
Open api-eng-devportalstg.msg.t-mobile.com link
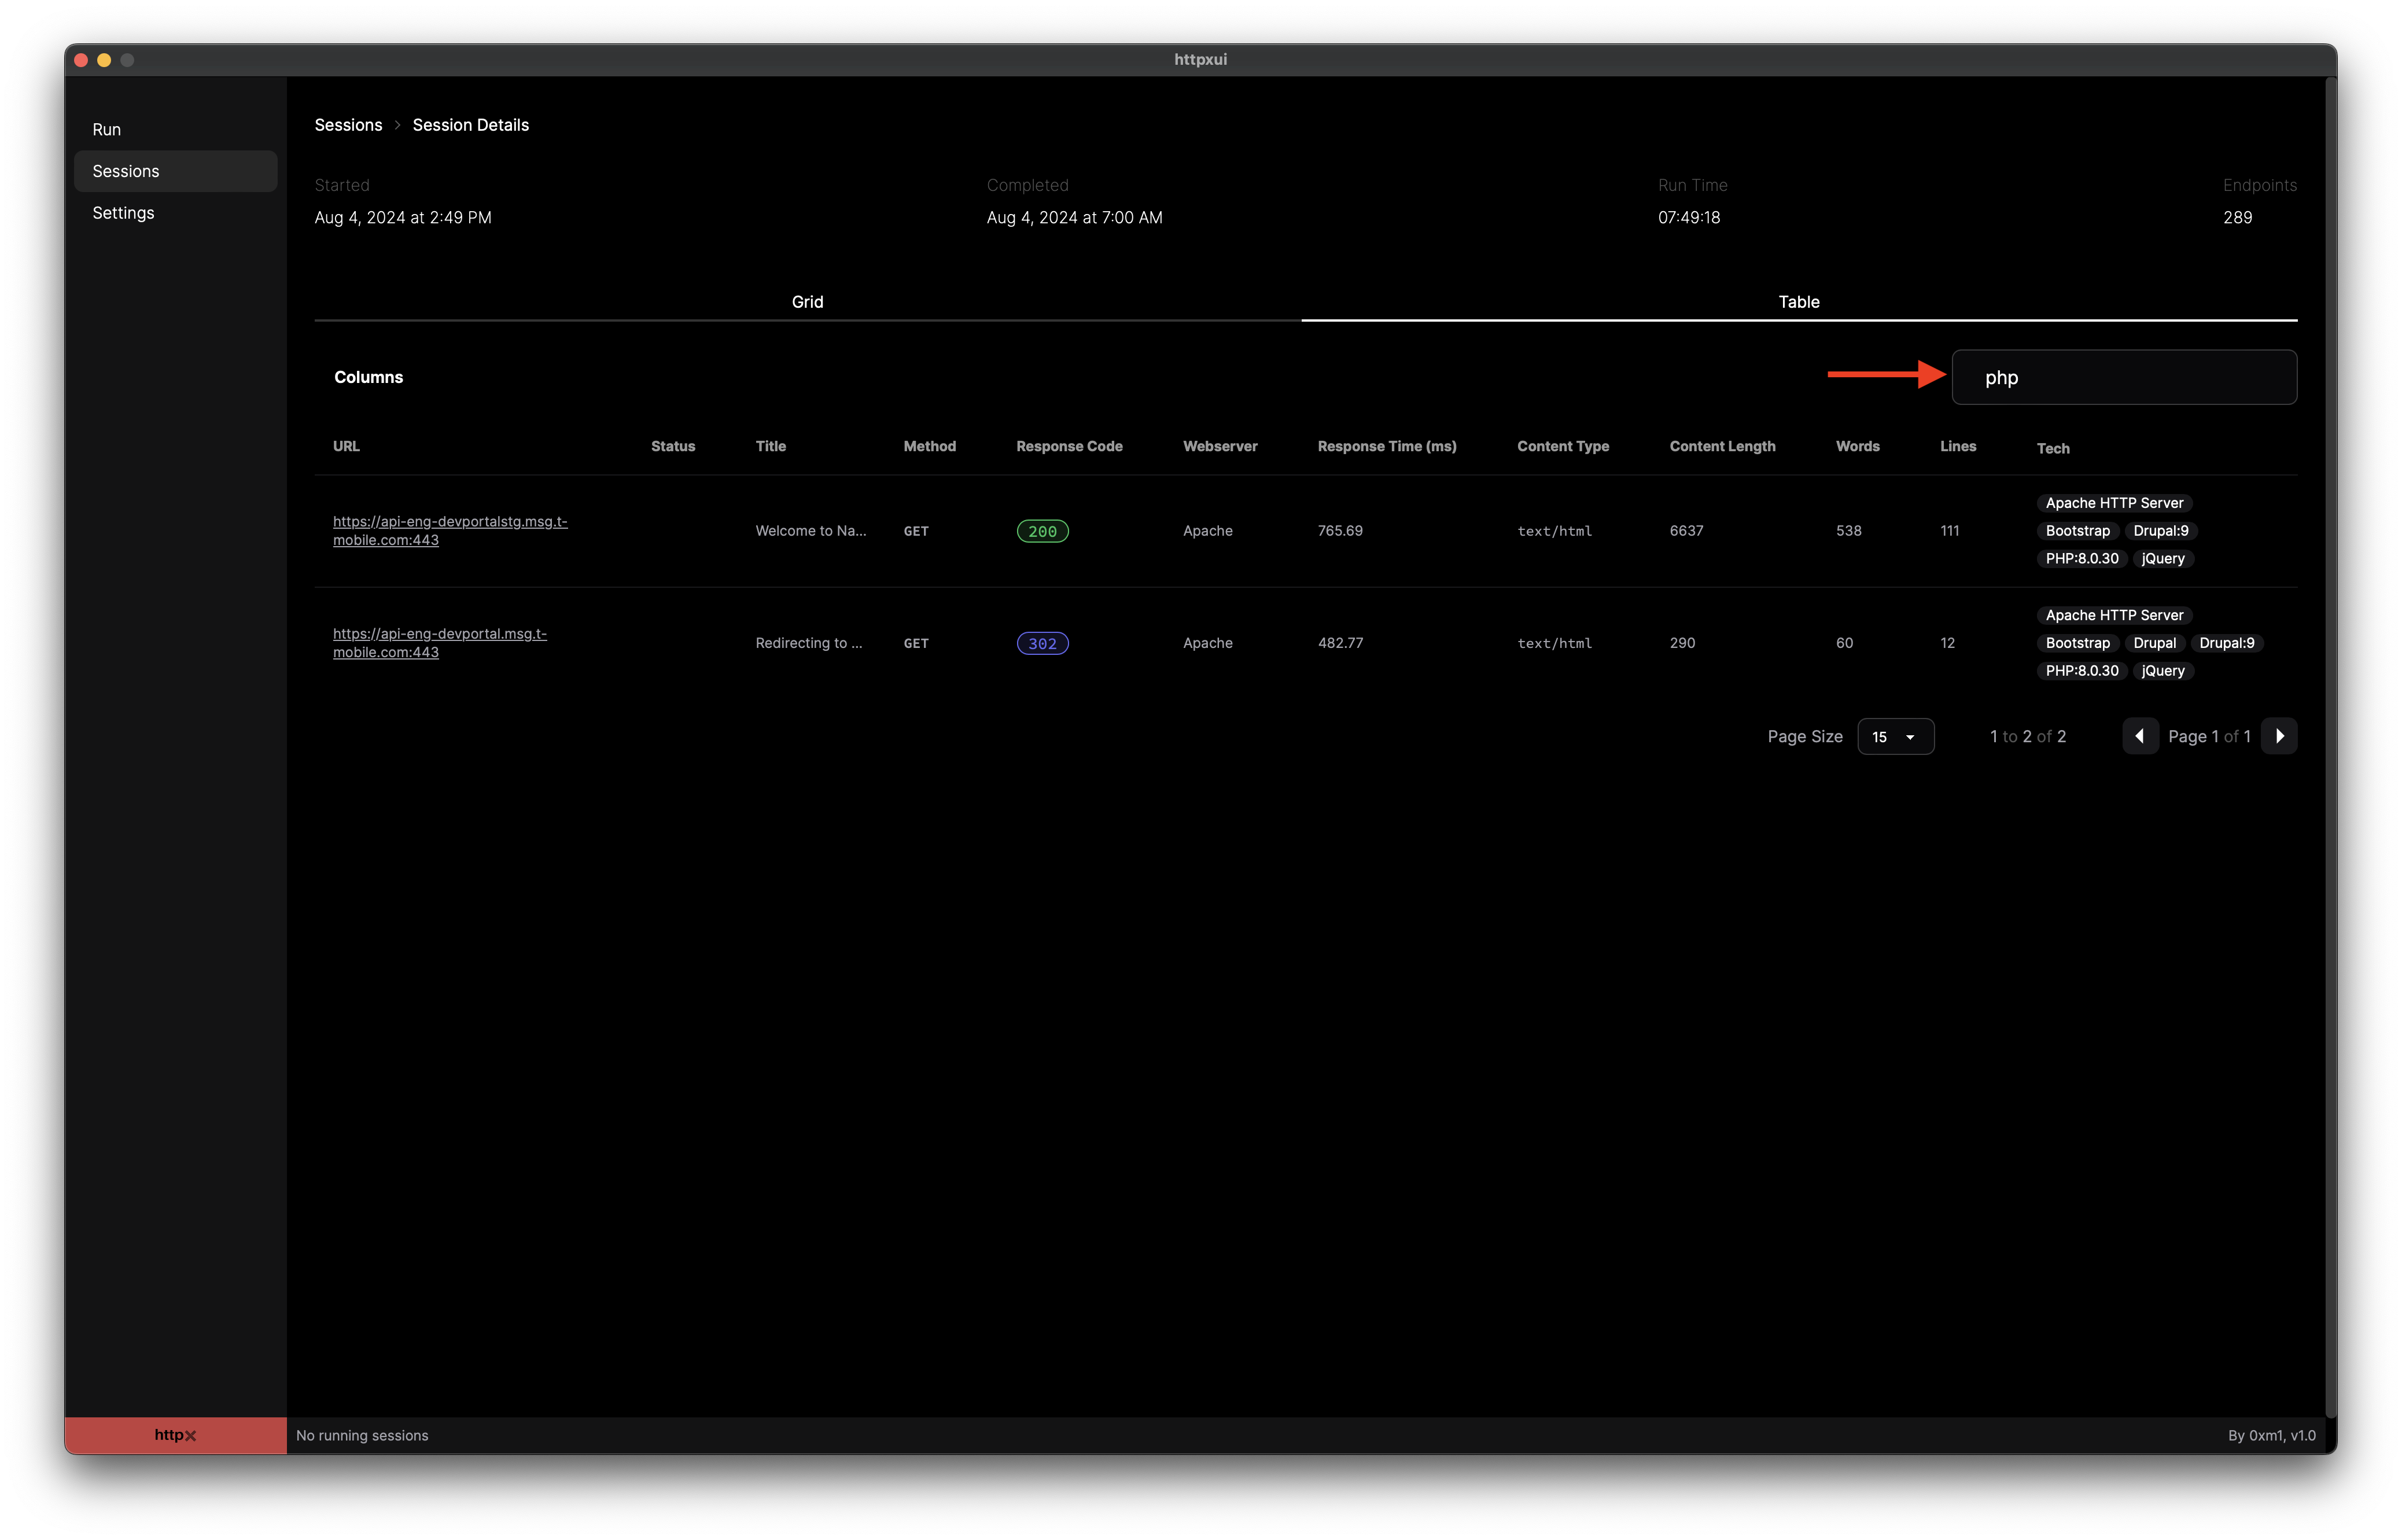(450, 531)
